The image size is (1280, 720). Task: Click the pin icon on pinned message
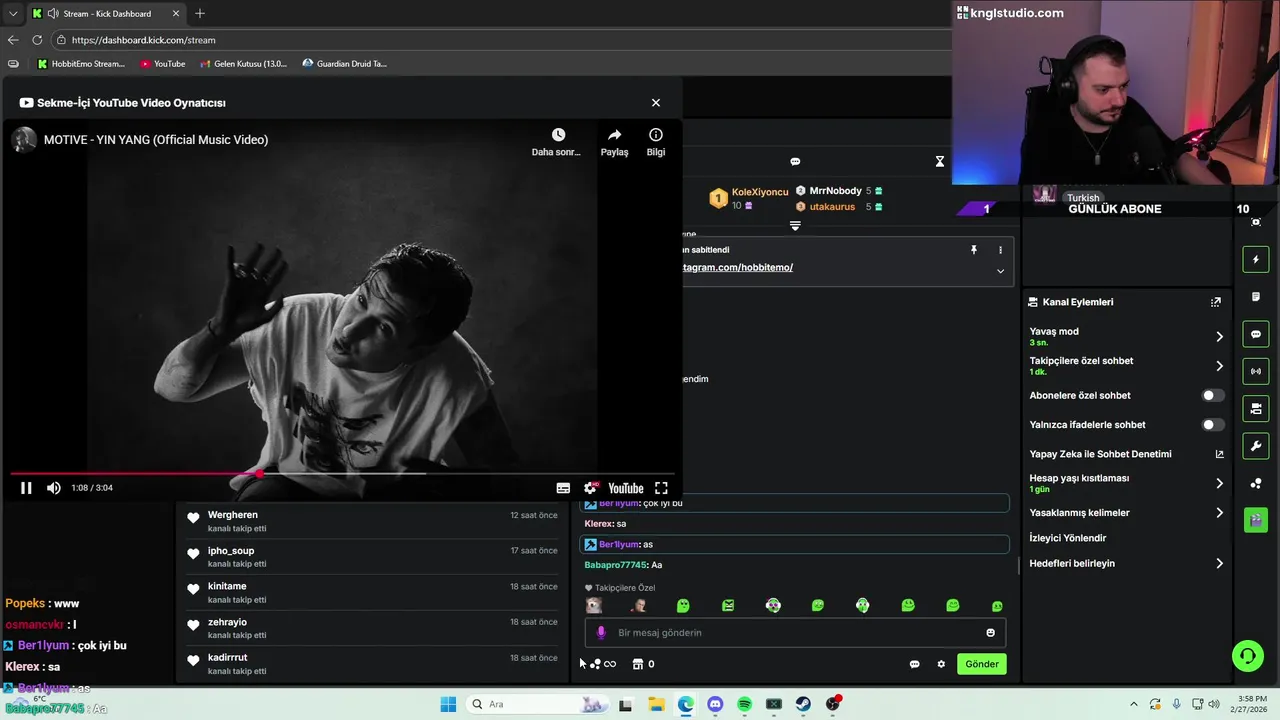[973, 250]
